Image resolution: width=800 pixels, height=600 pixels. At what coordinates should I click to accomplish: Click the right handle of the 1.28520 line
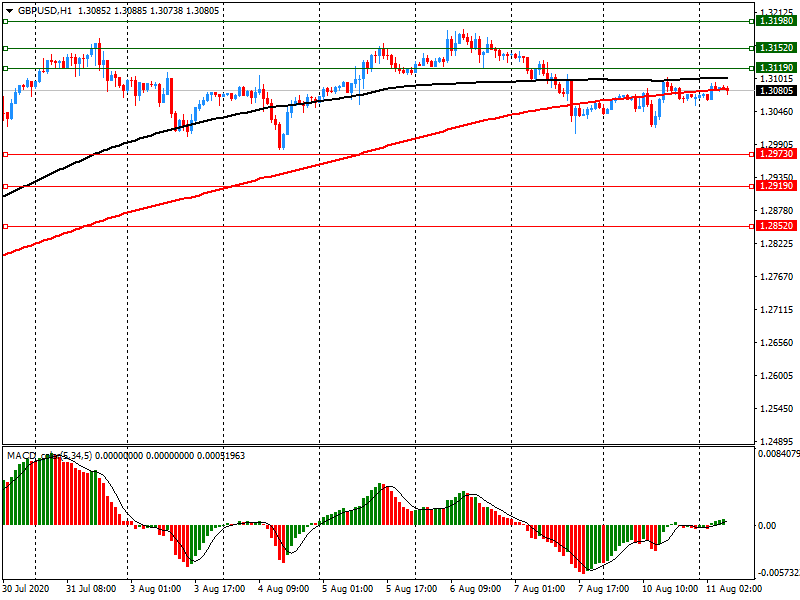pos(752,226)
